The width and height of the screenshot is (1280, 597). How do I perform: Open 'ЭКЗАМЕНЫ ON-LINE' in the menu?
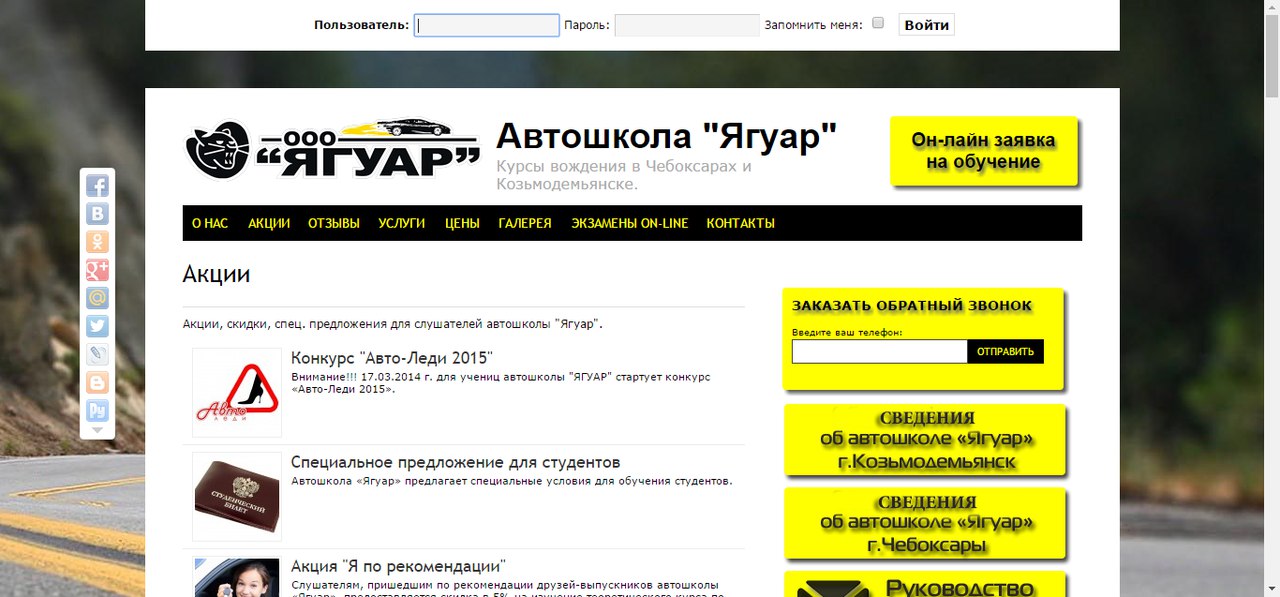[x=630, y=223]
